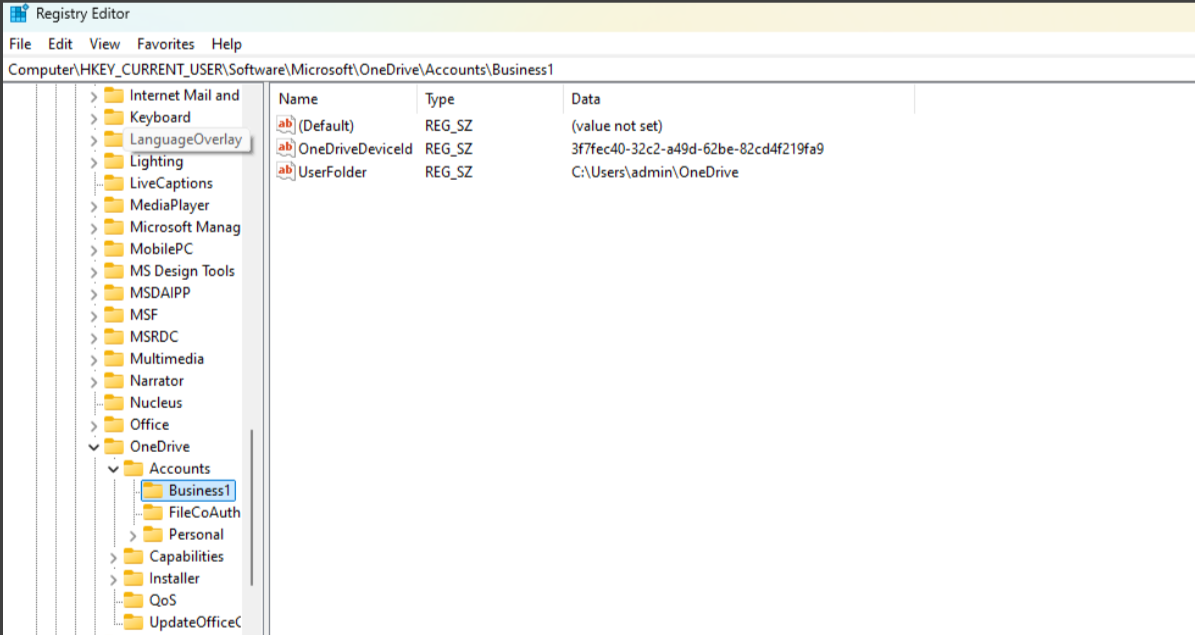
Task: Expand the Internet Mail and key
Action: point(94,96)
